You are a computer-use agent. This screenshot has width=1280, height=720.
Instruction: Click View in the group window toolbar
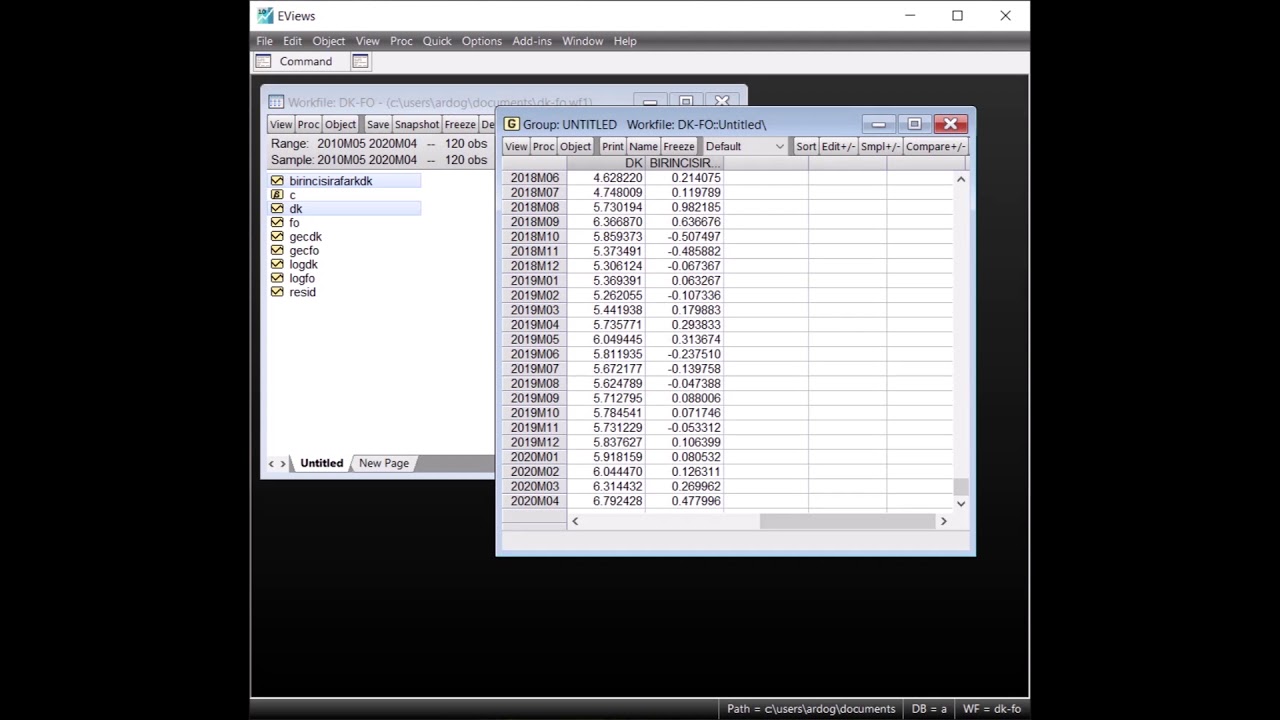(516, 146)
